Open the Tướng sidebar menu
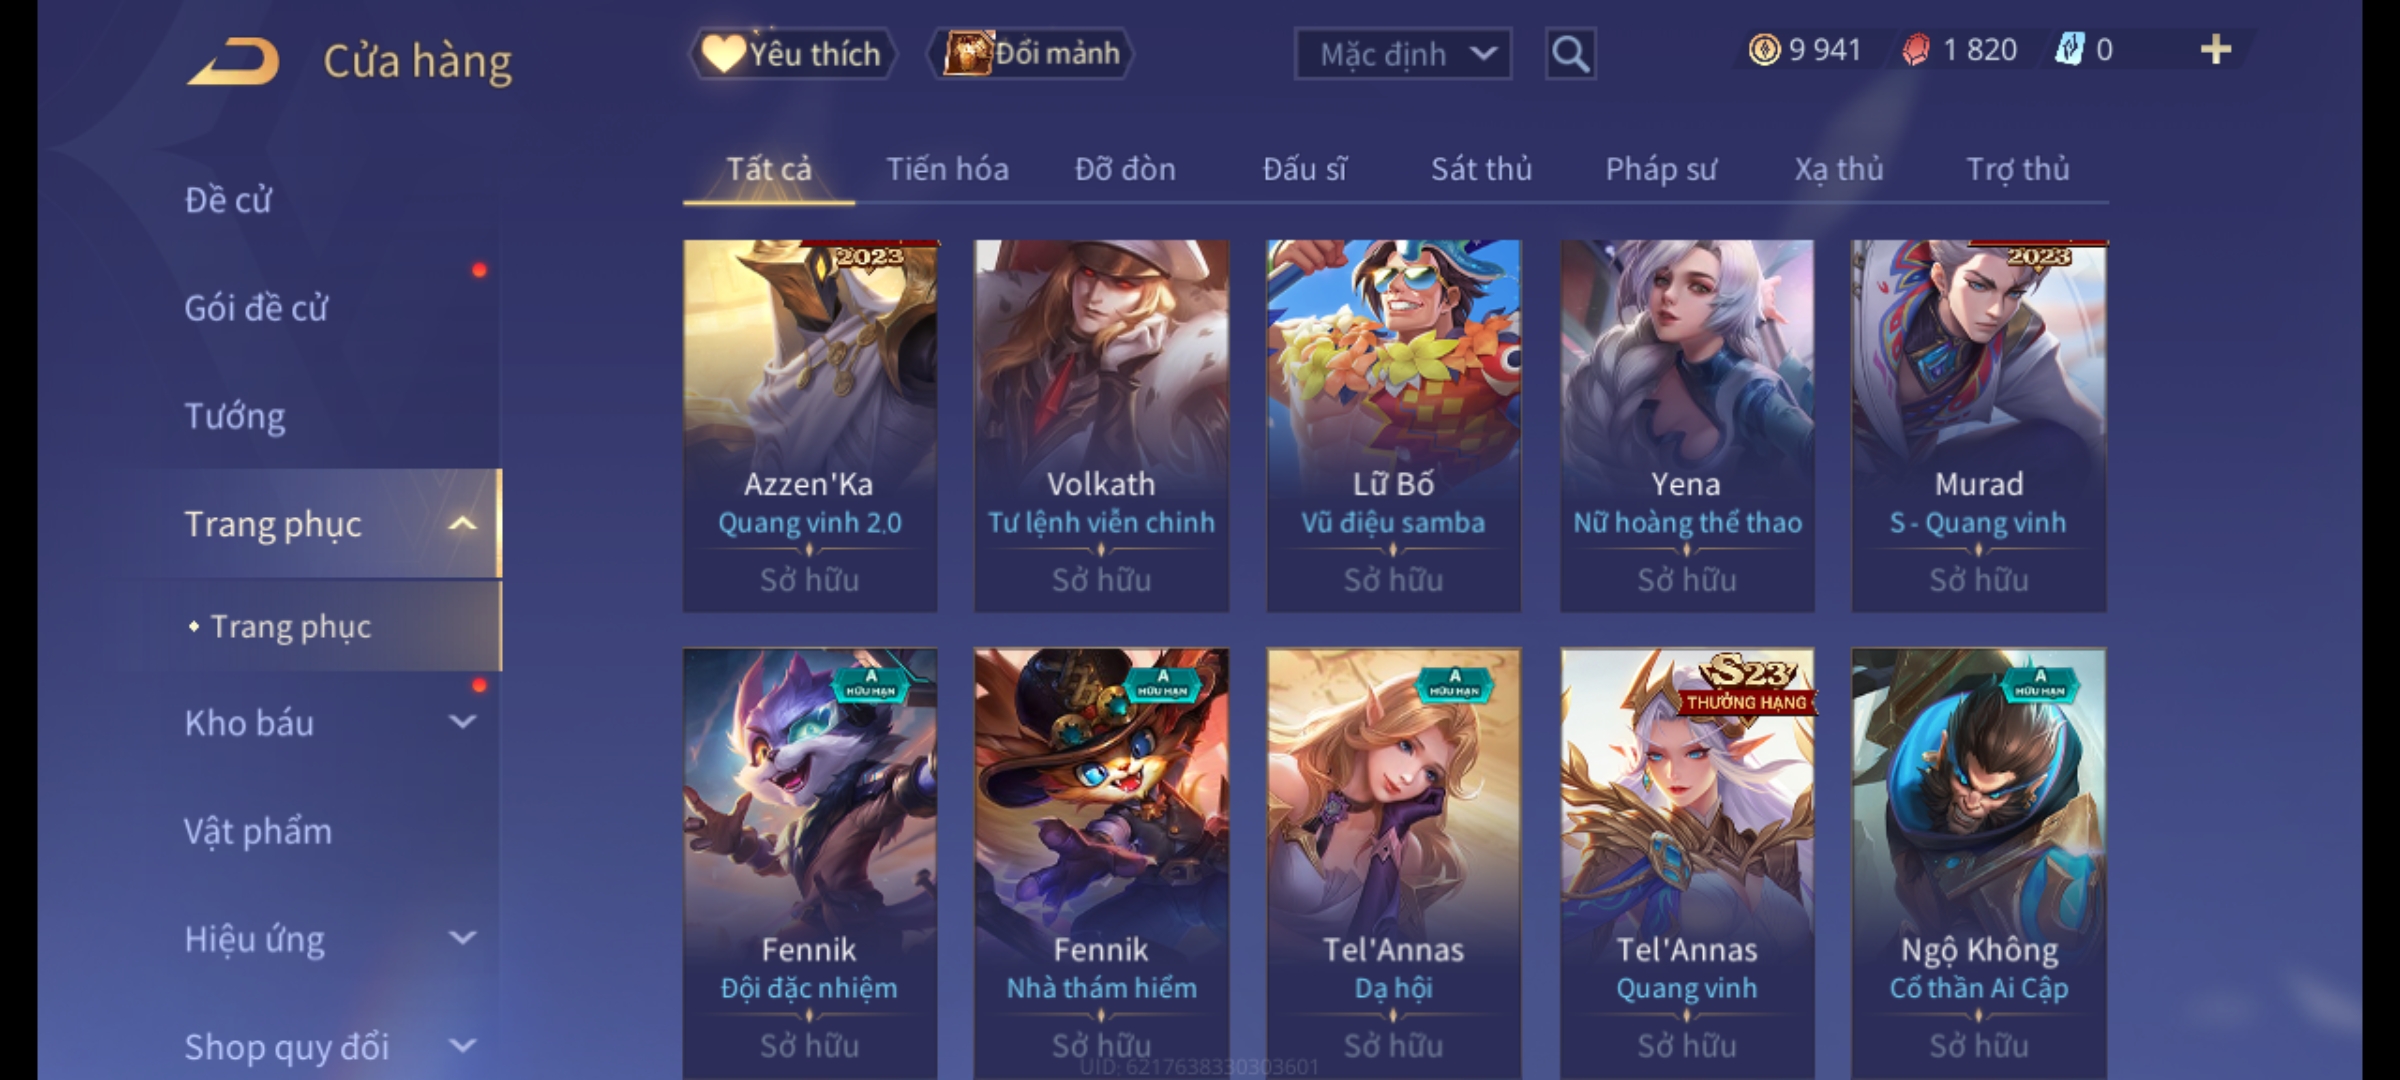Viewport: 2400px width, 1080px height. pos(234,416)
